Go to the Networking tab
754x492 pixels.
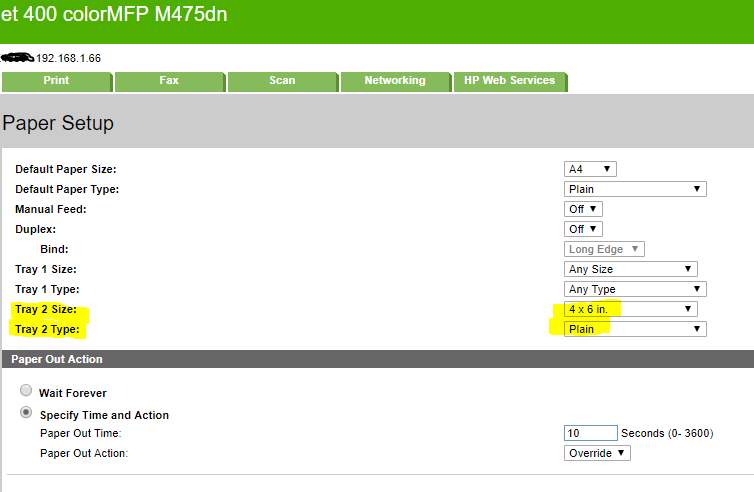pyautogui.click(x=395, y=81)
